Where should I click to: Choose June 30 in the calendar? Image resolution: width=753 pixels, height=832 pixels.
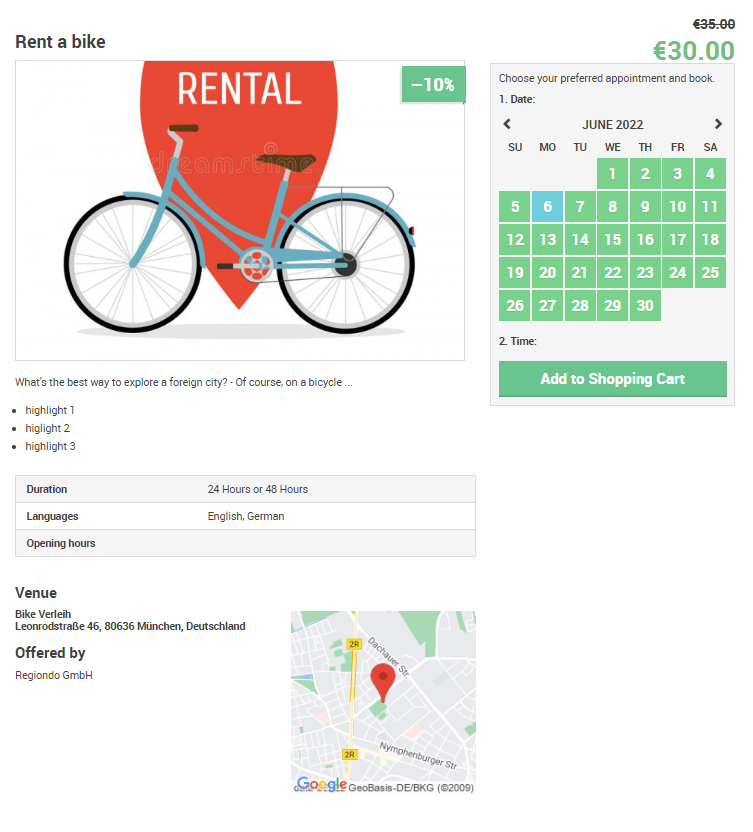tap(645, 306)
